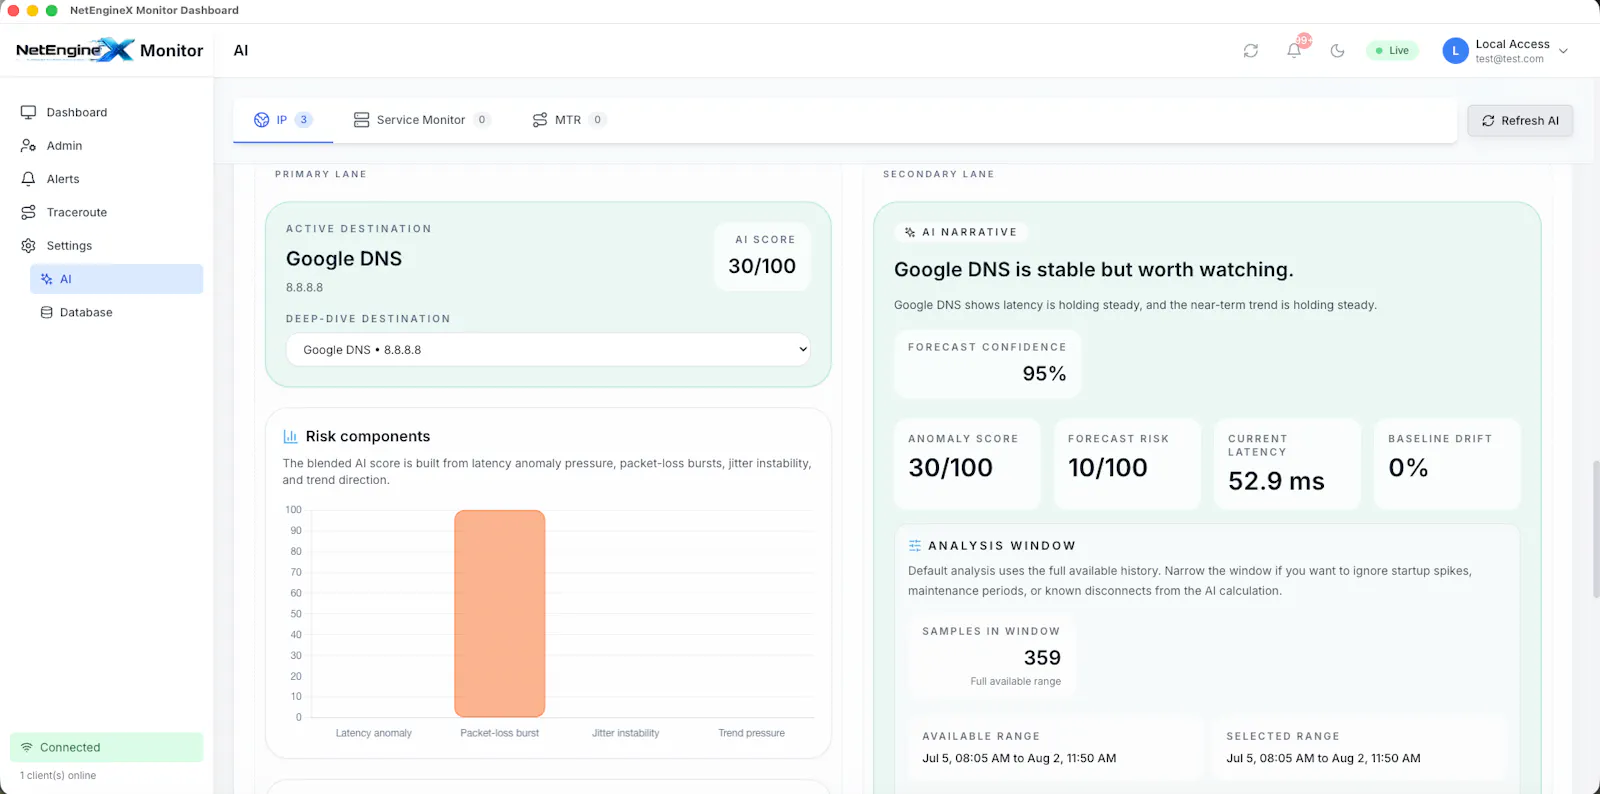Click the Connected wifi status icon
Viewport: 1600px width, 794px height.
(x=27, y=748)
